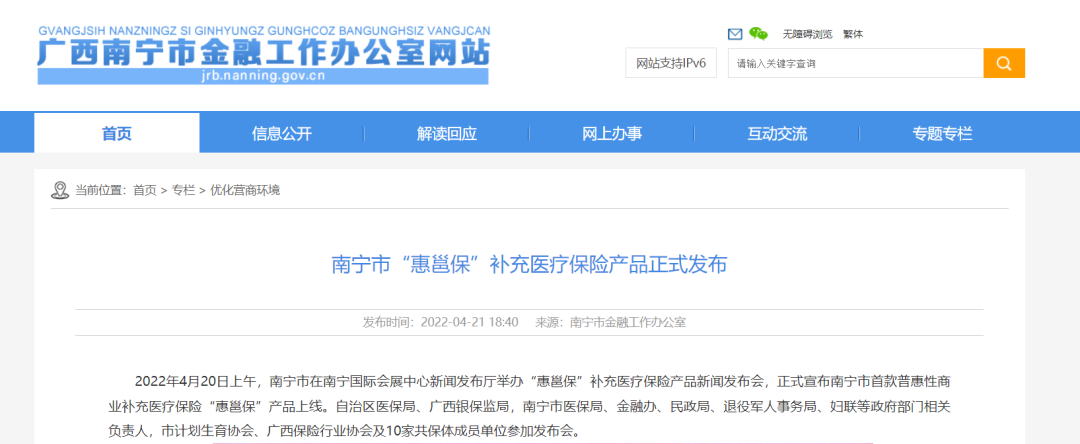This screenshot has width=1080, height=444.
Task: Open the site logo banner
Action: click(263, 55)
